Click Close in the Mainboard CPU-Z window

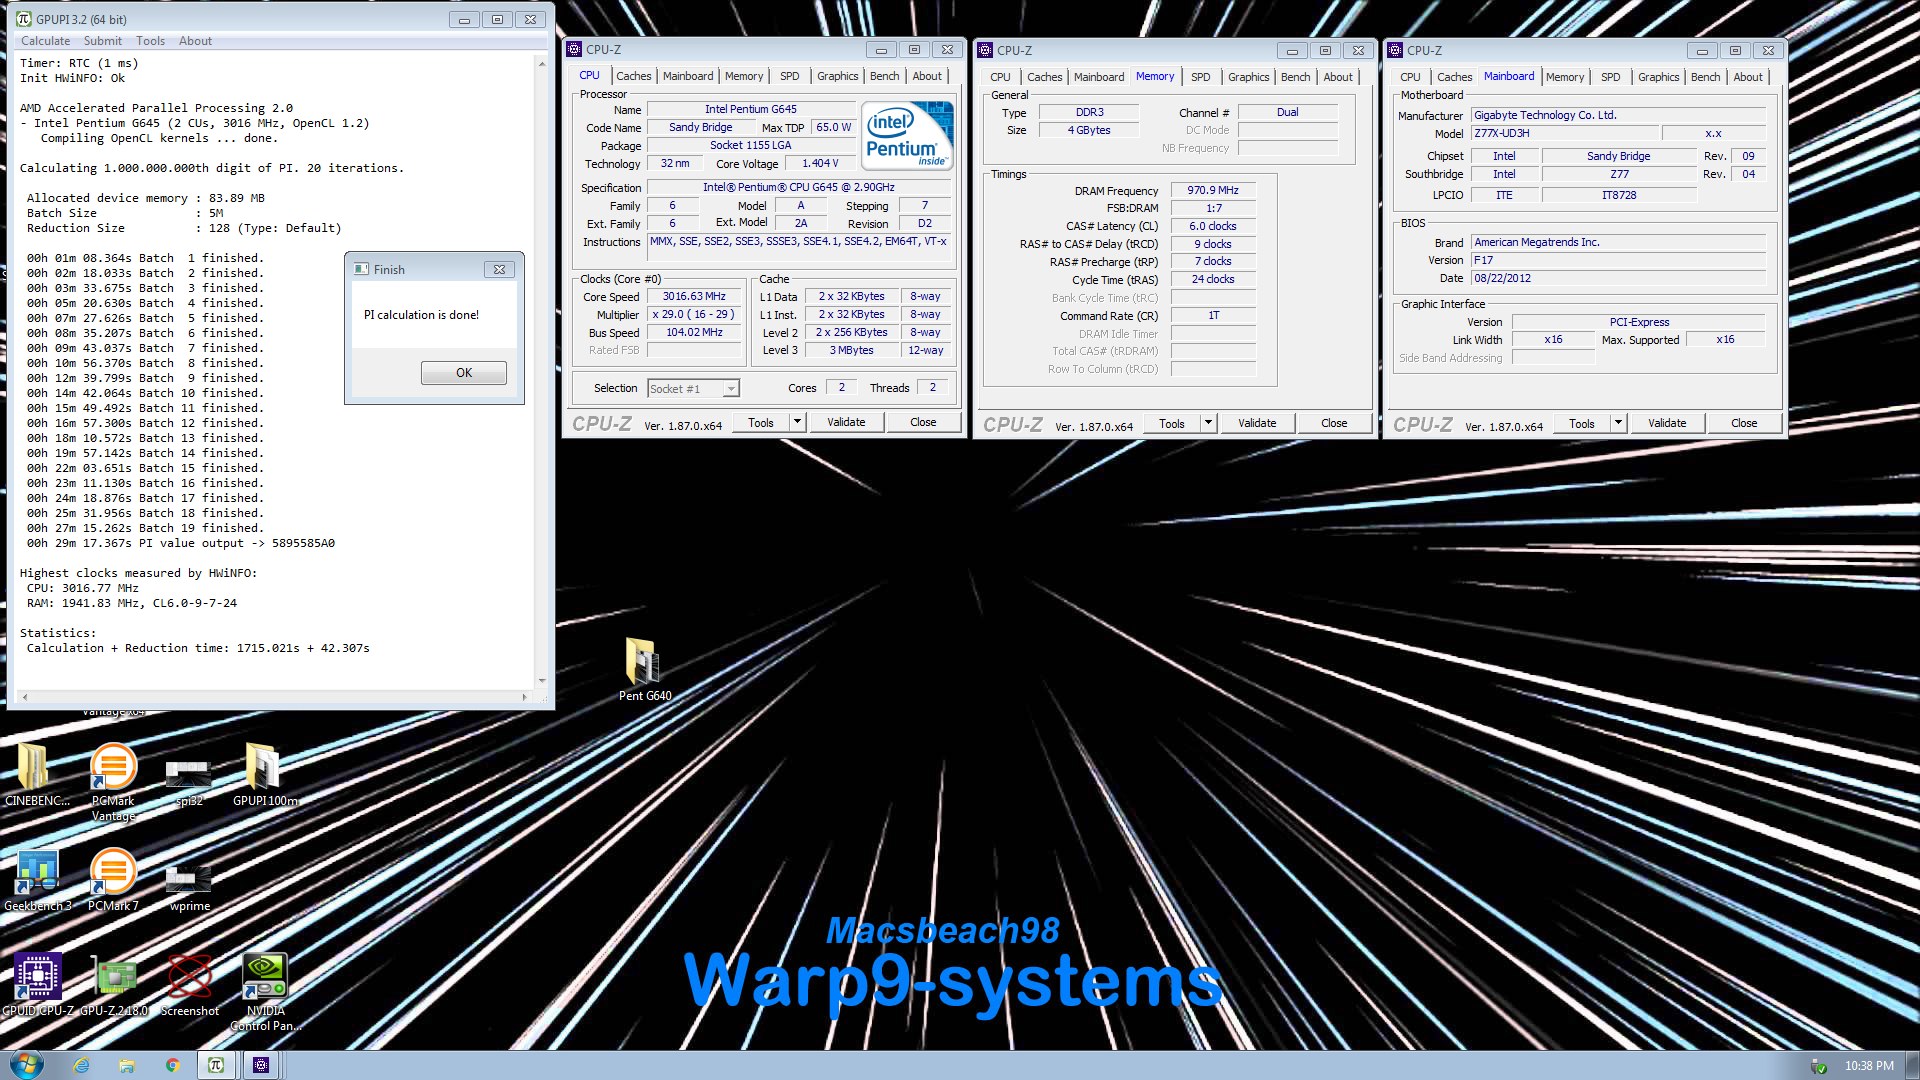(1744, 423)
